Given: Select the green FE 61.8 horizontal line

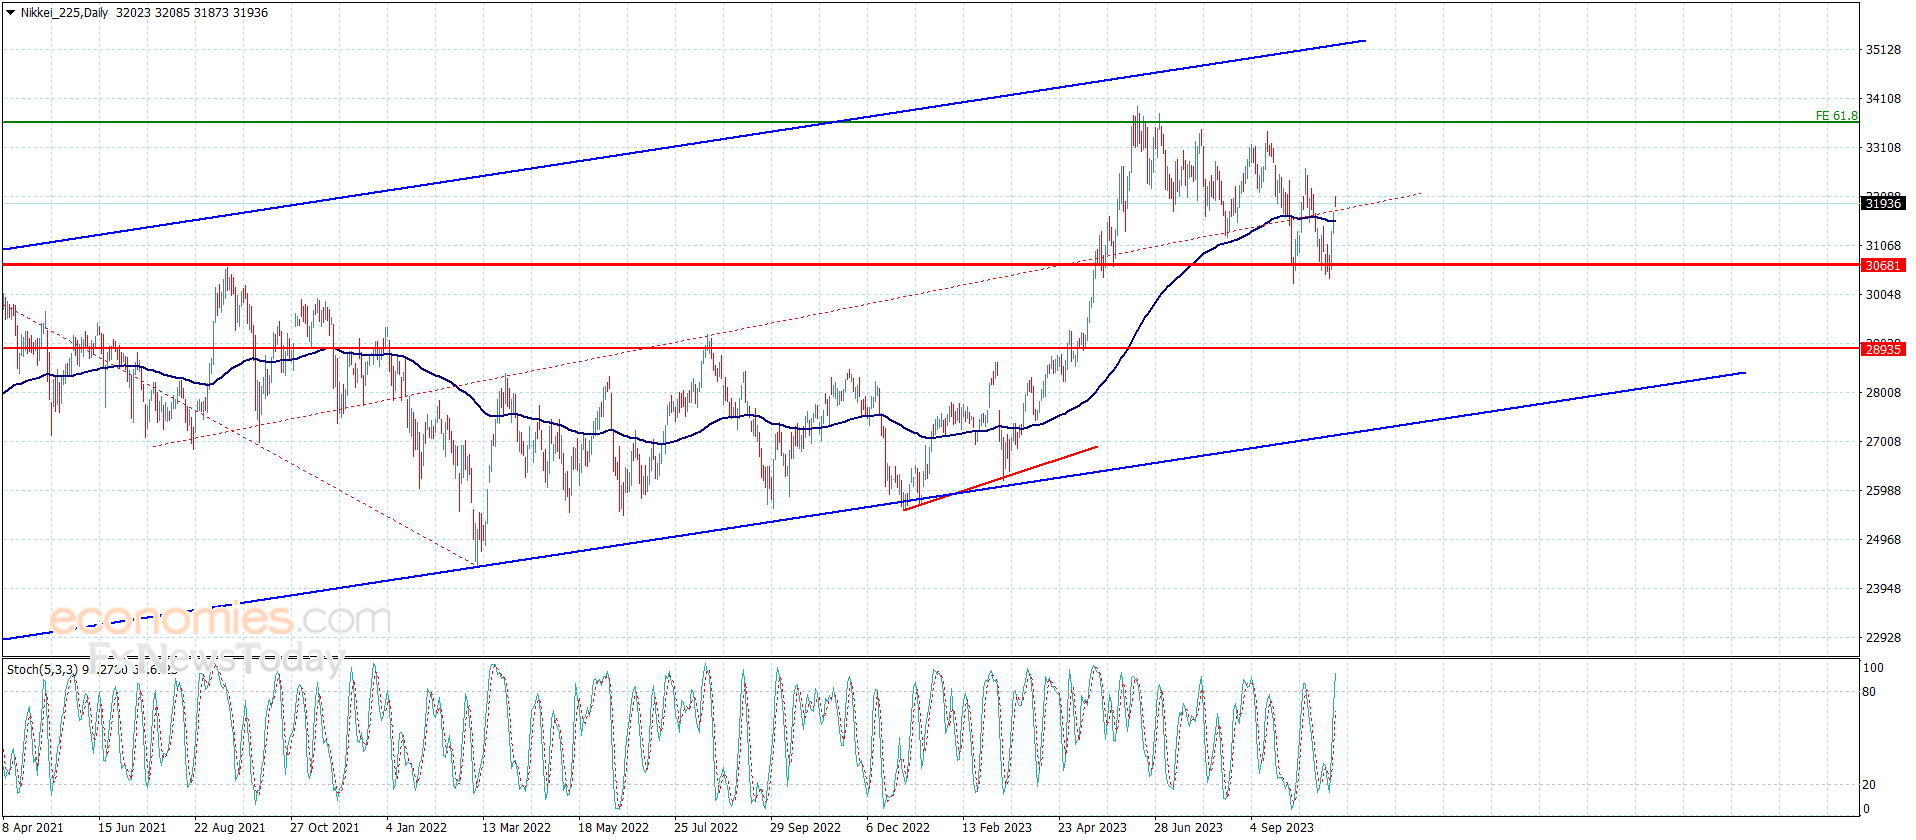Looking at the screenshot, I should 930,122.
